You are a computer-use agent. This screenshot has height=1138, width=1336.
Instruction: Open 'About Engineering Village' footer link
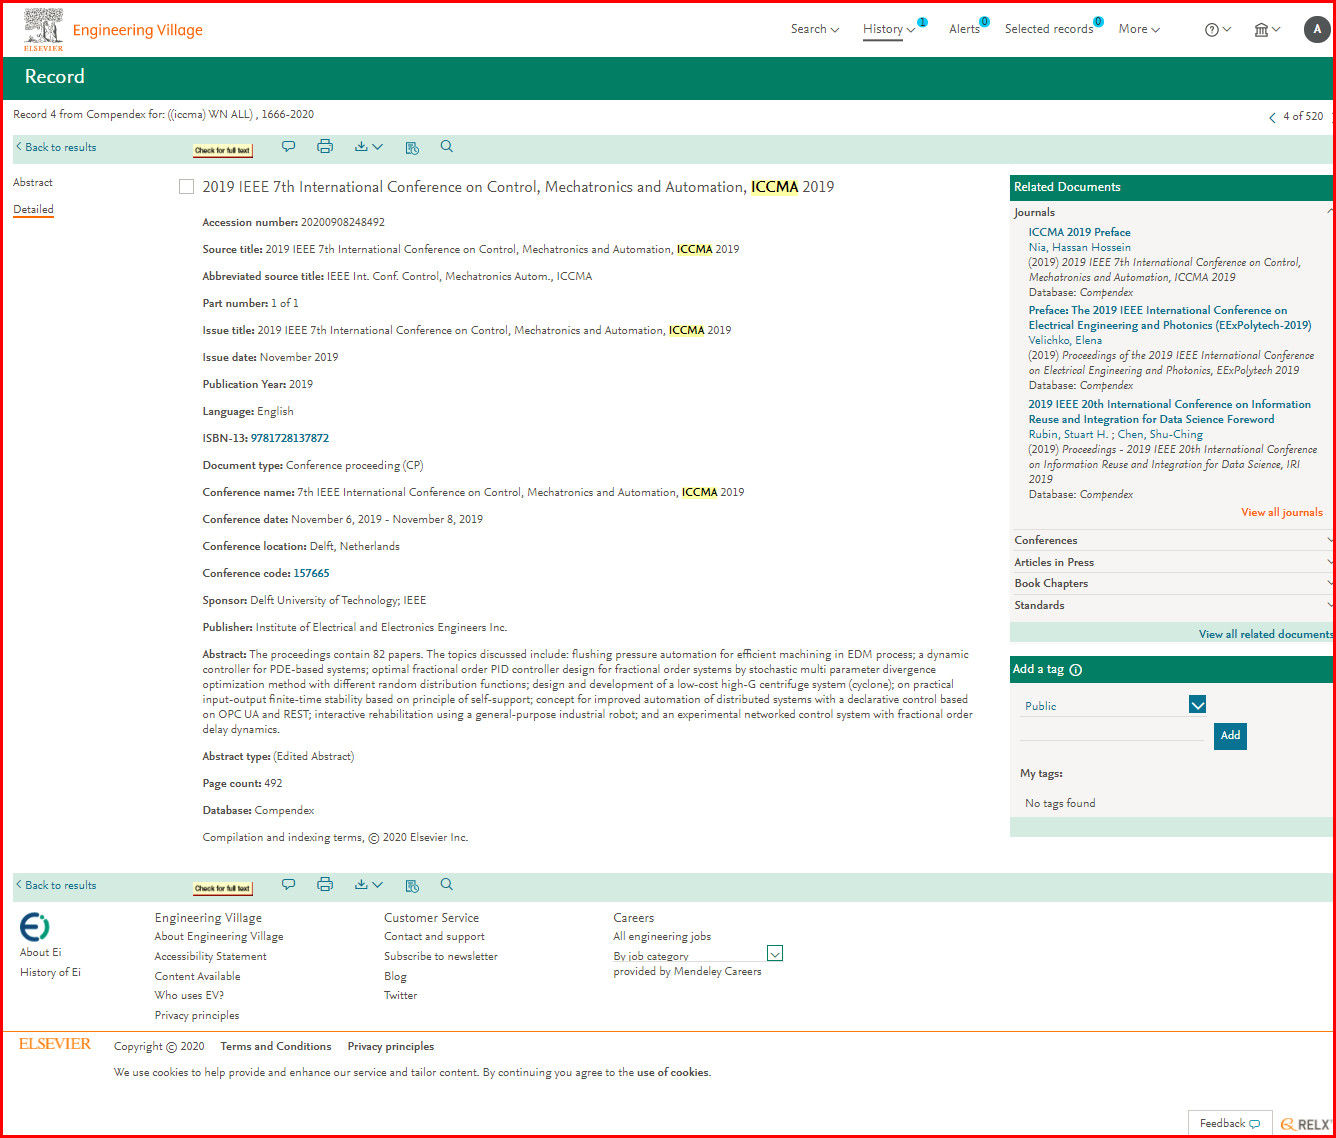point(219,937)
